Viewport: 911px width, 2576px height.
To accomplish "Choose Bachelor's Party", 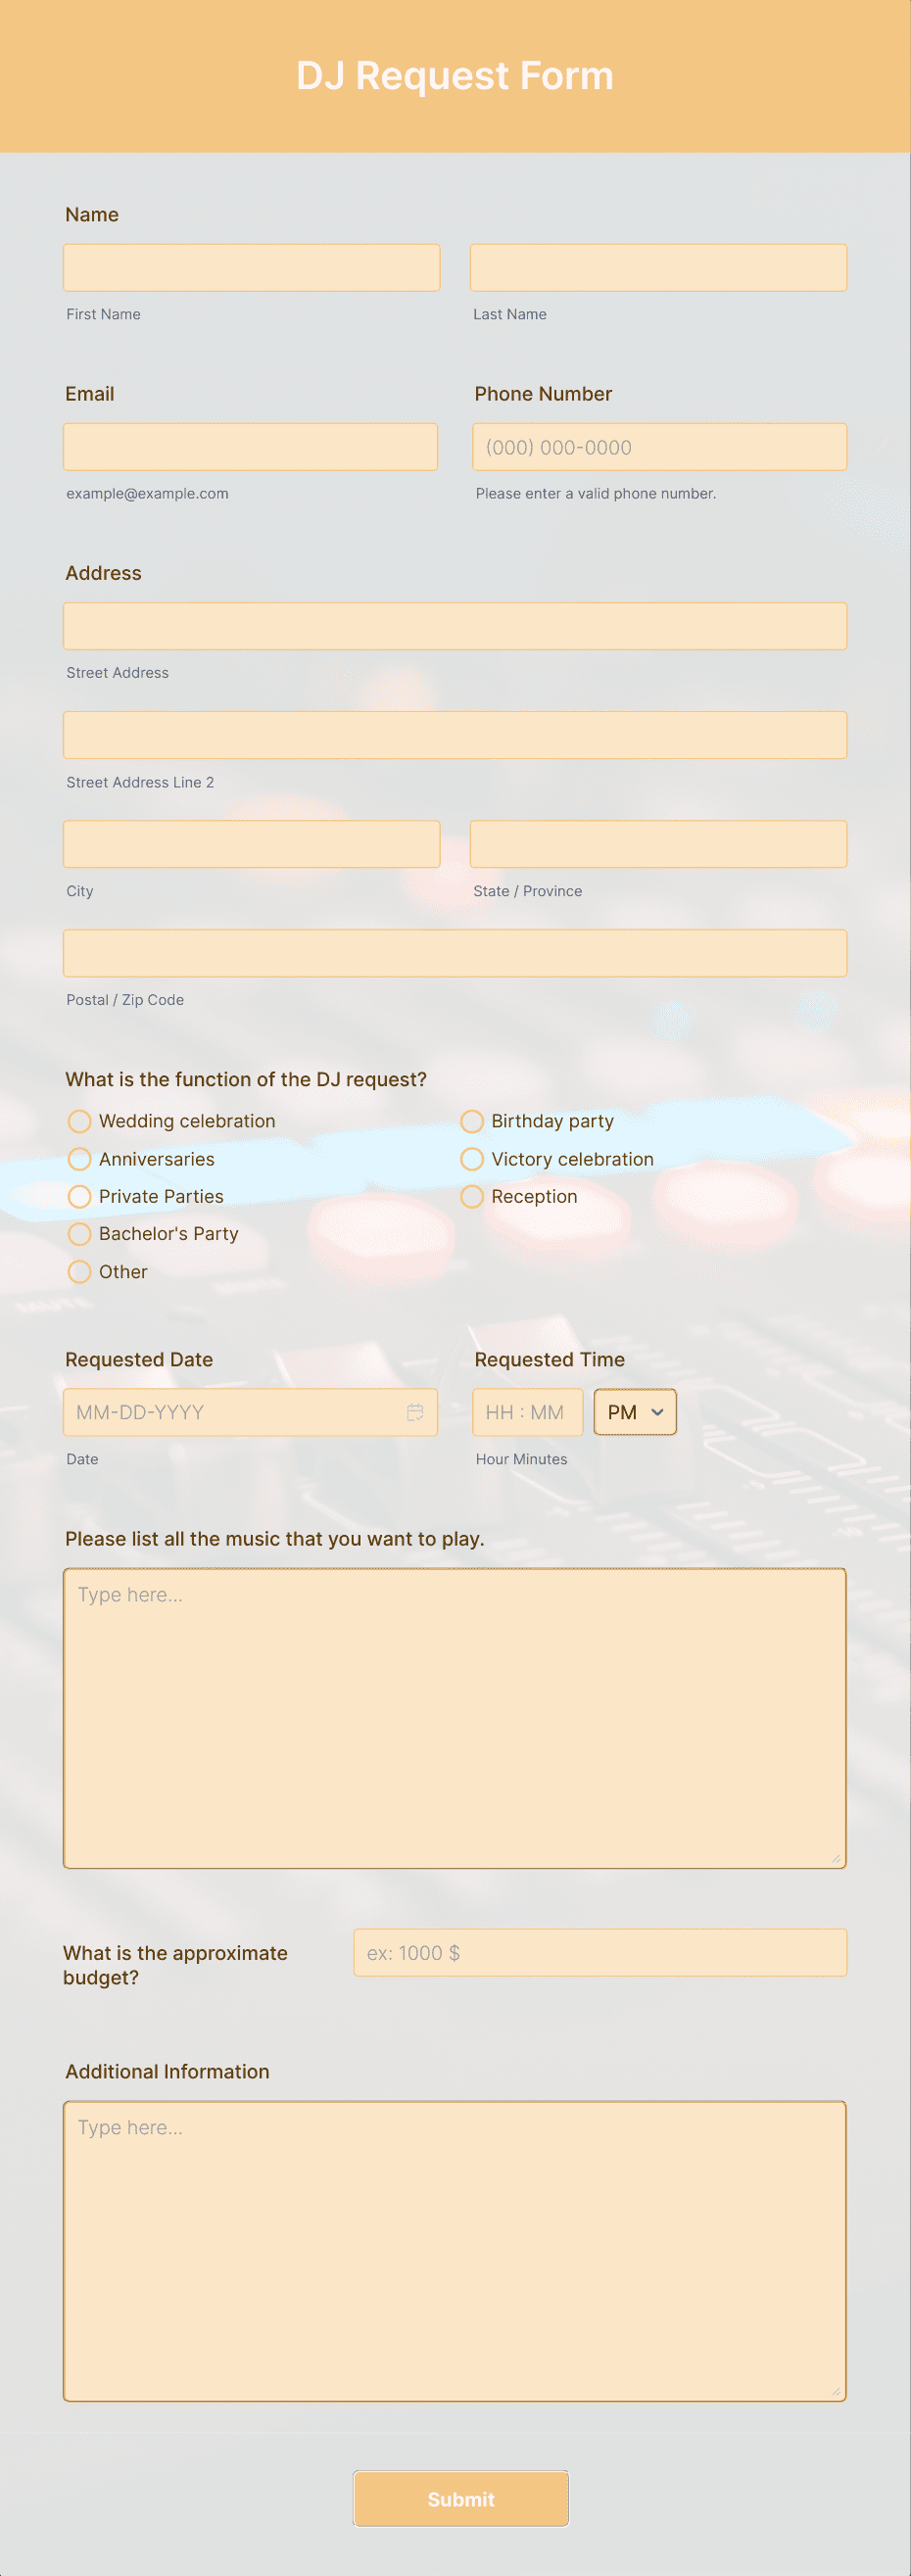I will click(x=80, y=1233).
